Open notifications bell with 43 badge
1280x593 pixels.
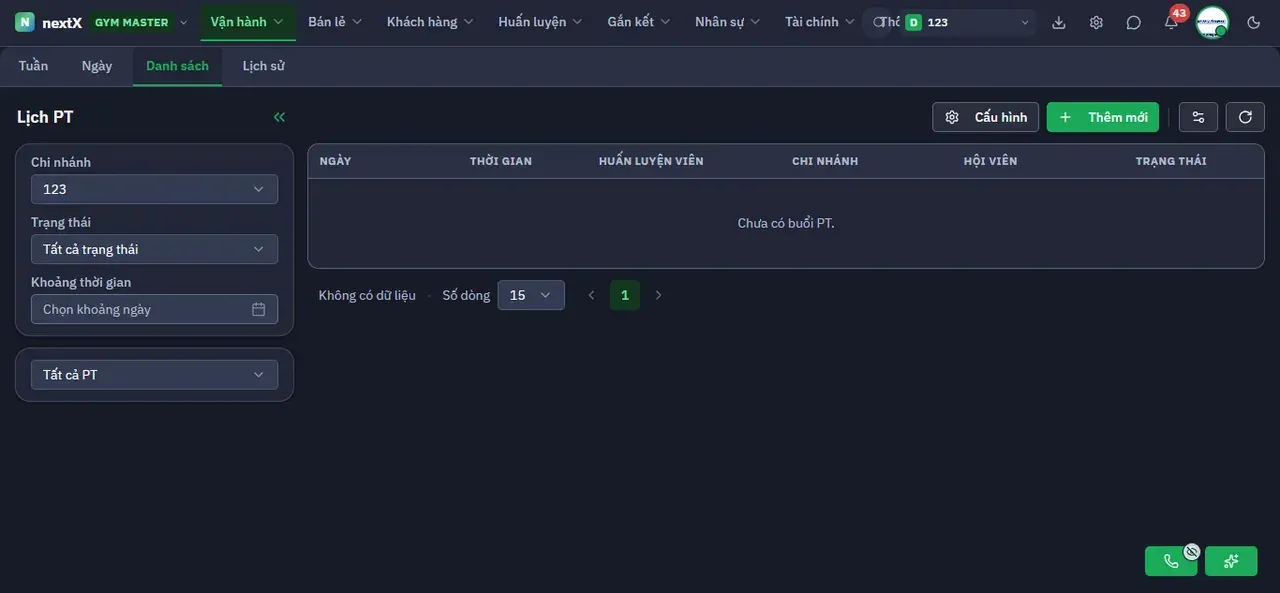click(x=1171, y=22)
